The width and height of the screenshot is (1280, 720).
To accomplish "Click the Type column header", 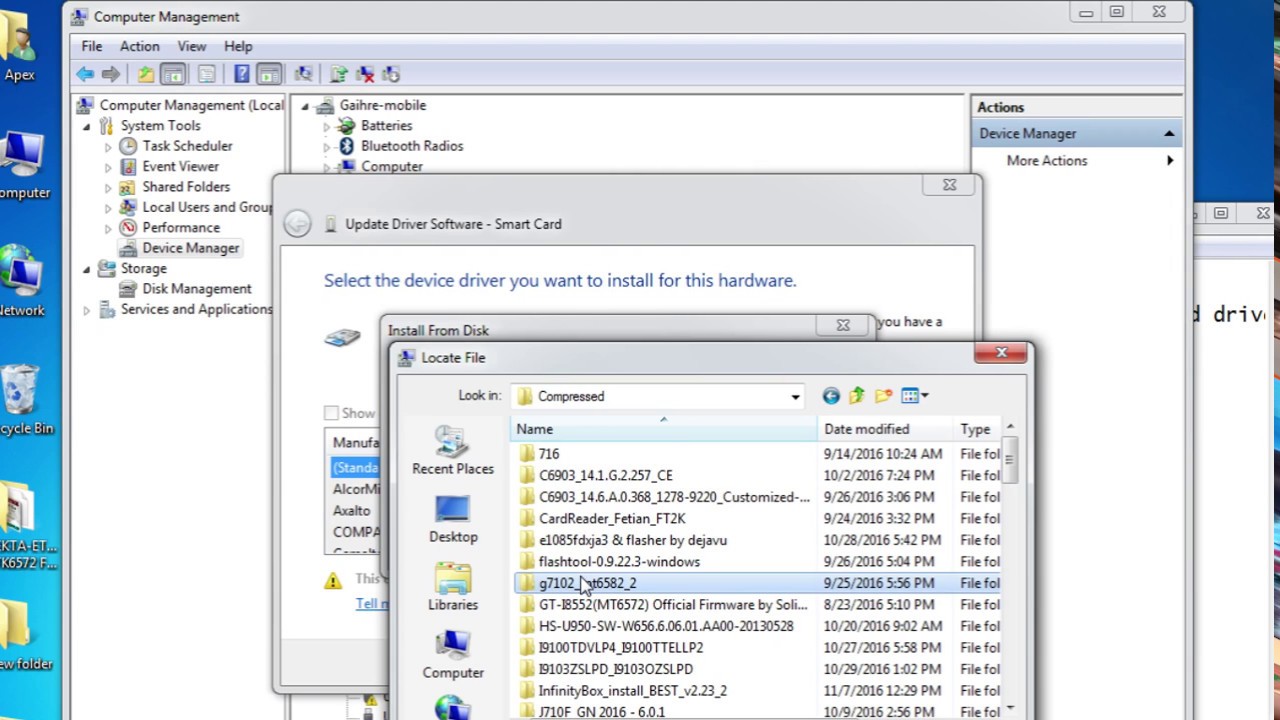I will click(x=977, y=429).
